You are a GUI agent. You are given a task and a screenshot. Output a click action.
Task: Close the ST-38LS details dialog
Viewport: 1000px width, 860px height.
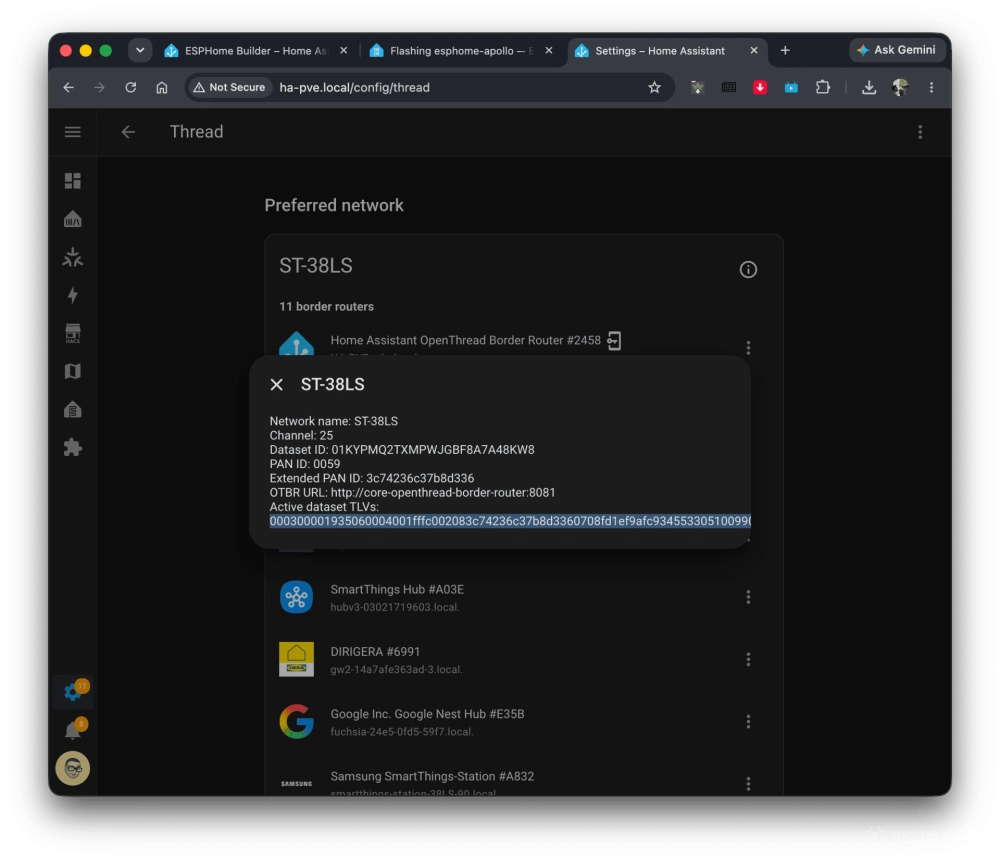point(276,385)
